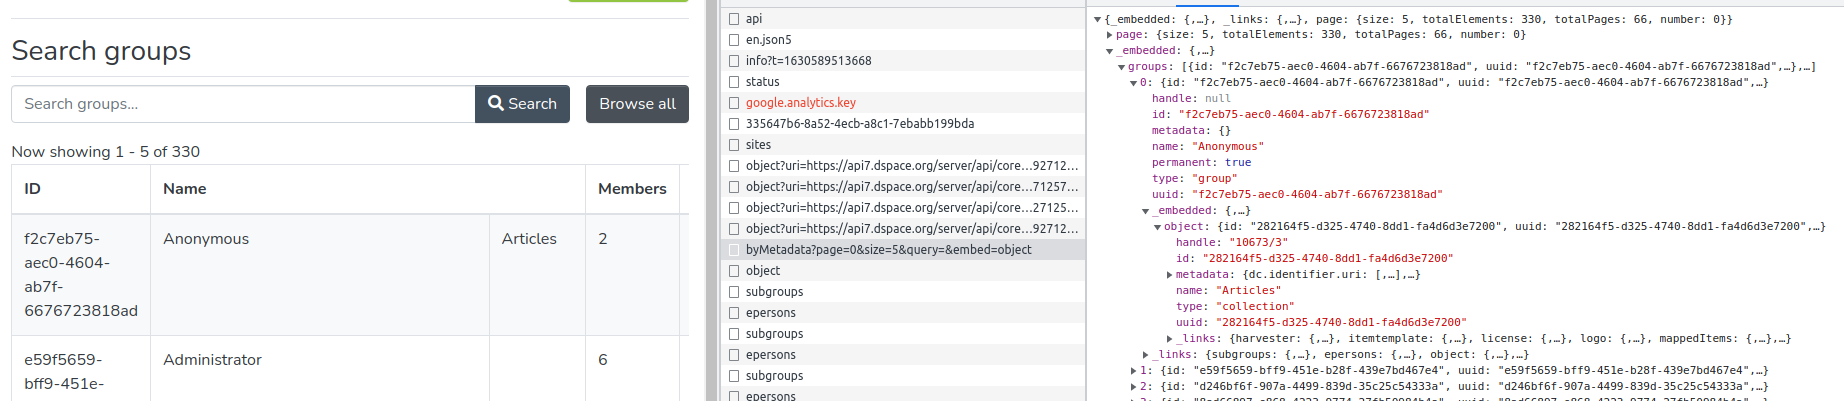Click the name "Anonymous" JSON property

pos(1207,147)
